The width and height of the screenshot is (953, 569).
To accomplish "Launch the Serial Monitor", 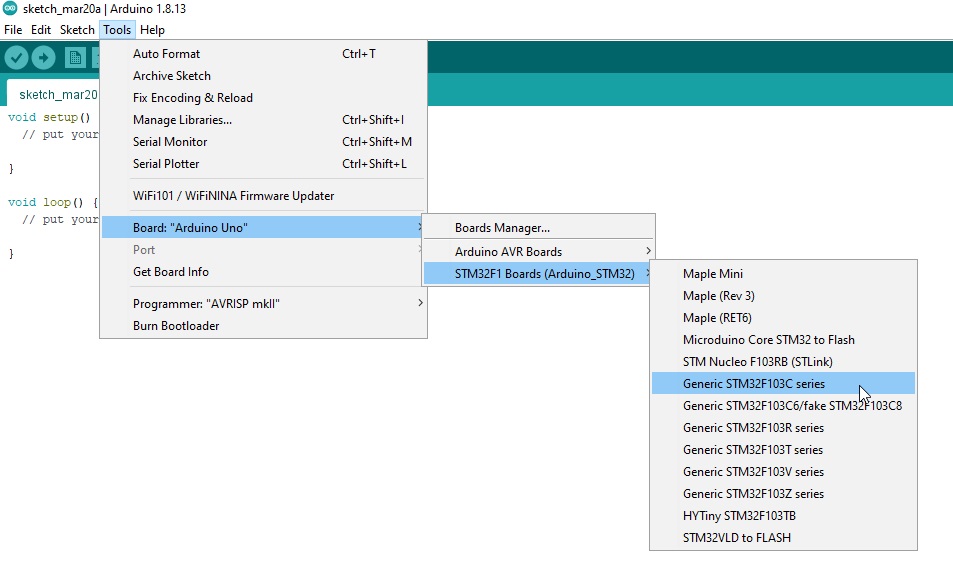I will click(x=264, y=141).
